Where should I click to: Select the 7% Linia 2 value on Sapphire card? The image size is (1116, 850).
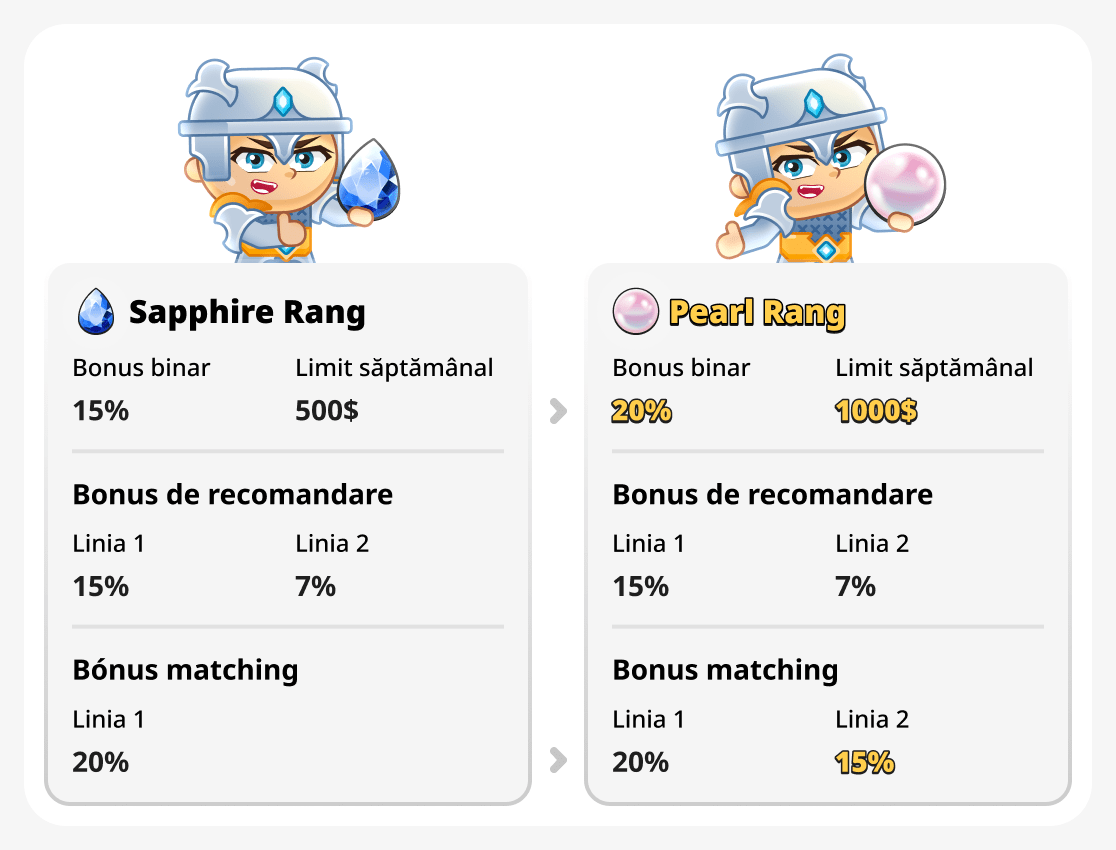[x=317, y=587]
